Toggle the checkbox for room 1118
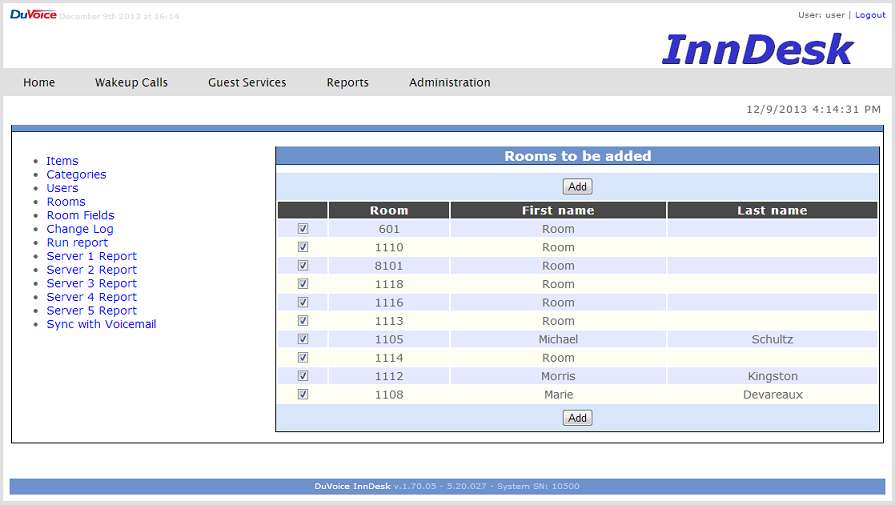Screen dimensions: 895x505 (303, 284)
